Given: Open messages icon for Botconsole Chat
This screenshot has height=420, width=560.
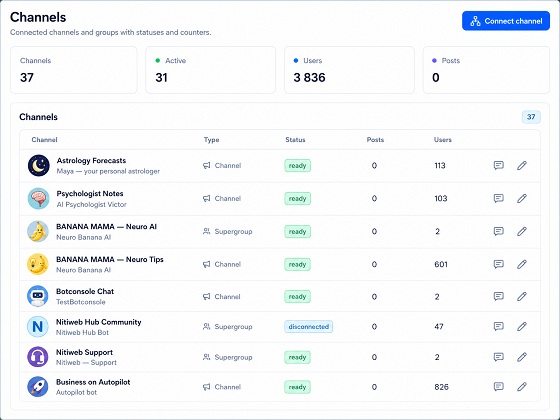Looking at the screenshot, I should click(499, 296).
